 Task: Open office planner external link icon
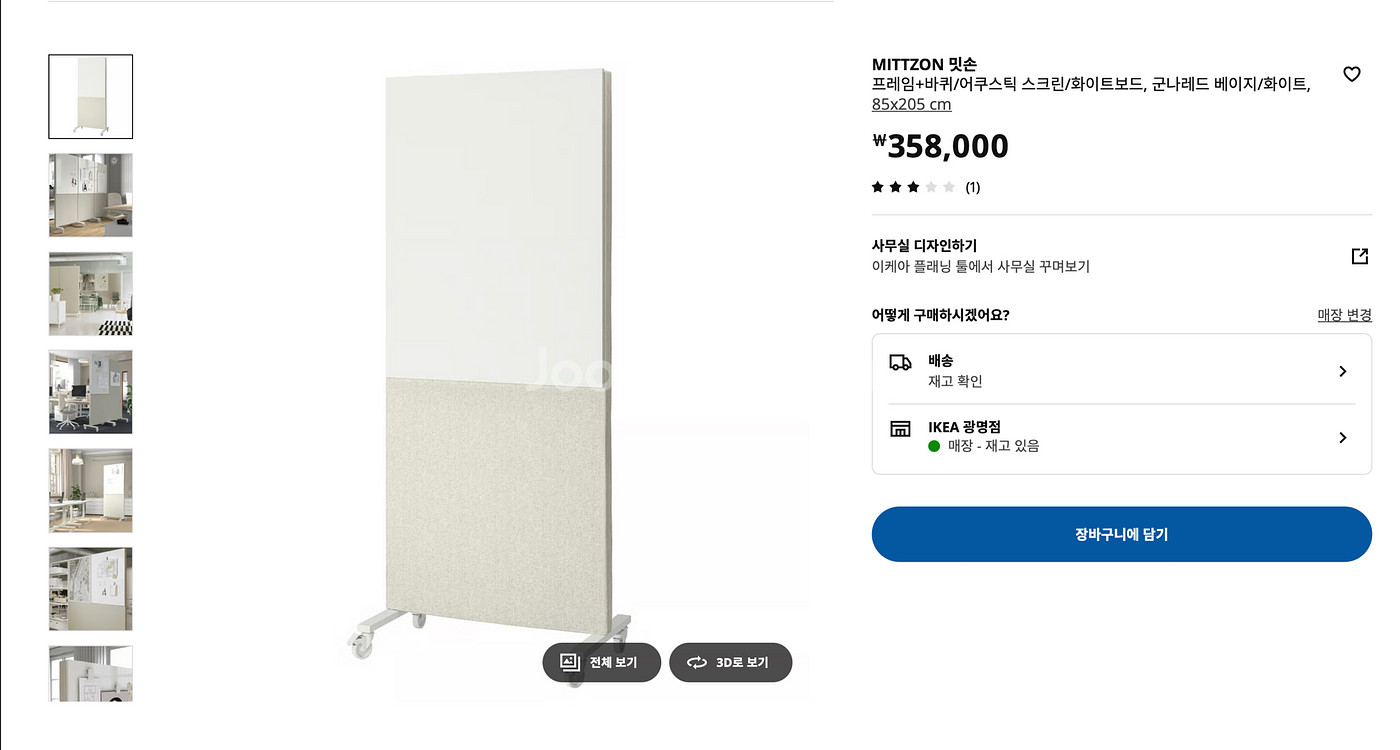point(1359,256)
